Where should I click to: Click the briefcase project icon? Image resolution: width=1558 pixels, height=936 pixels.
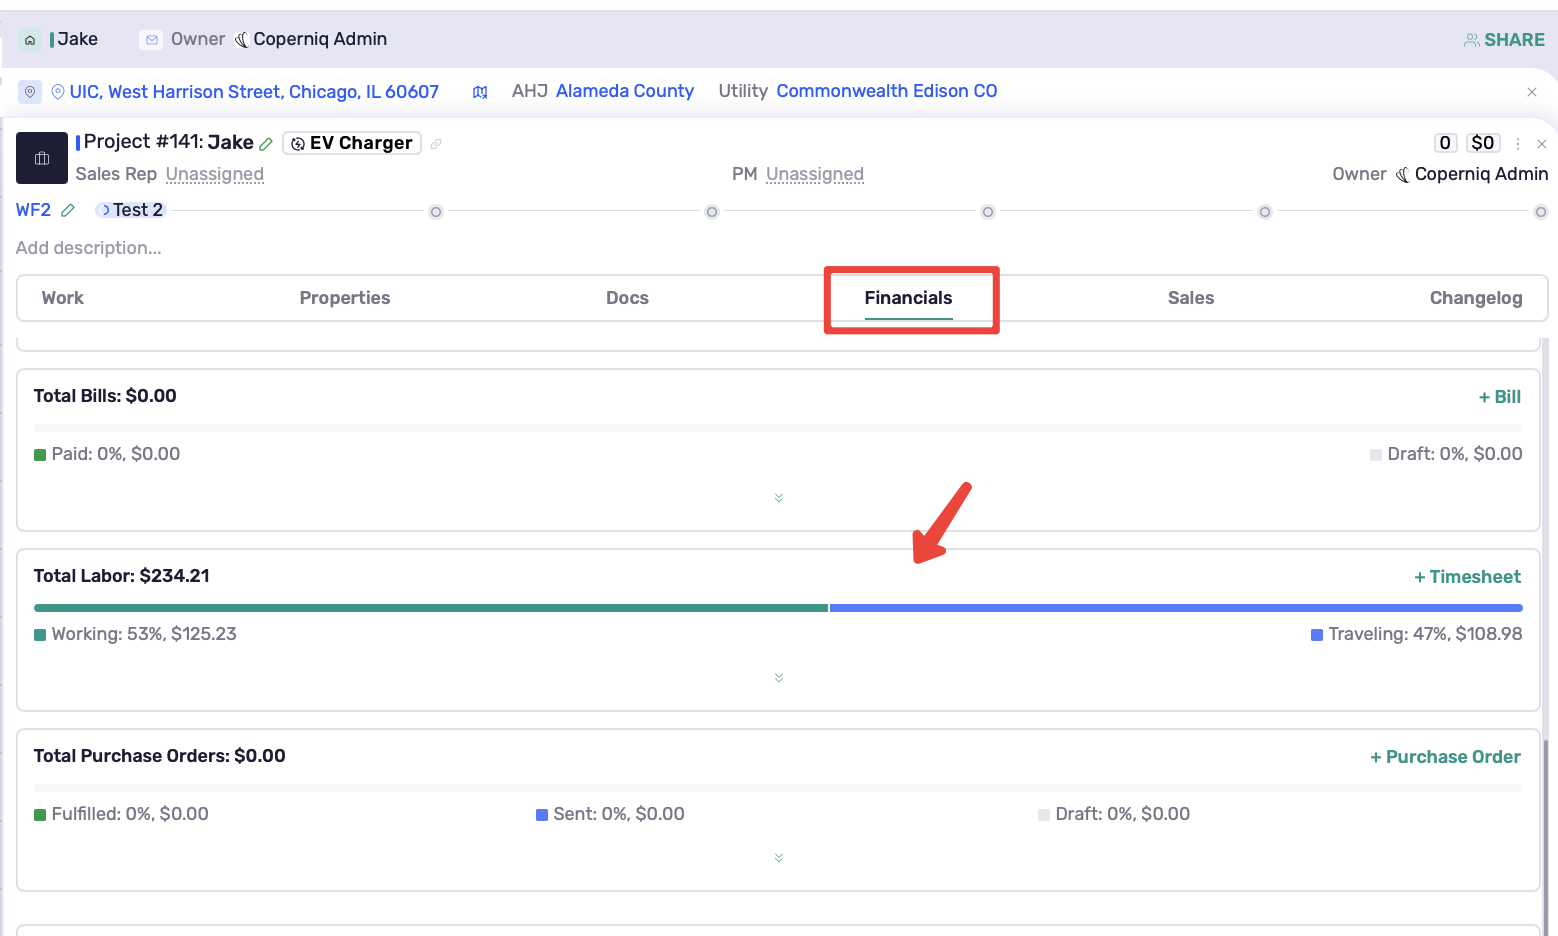click(42, 158)
